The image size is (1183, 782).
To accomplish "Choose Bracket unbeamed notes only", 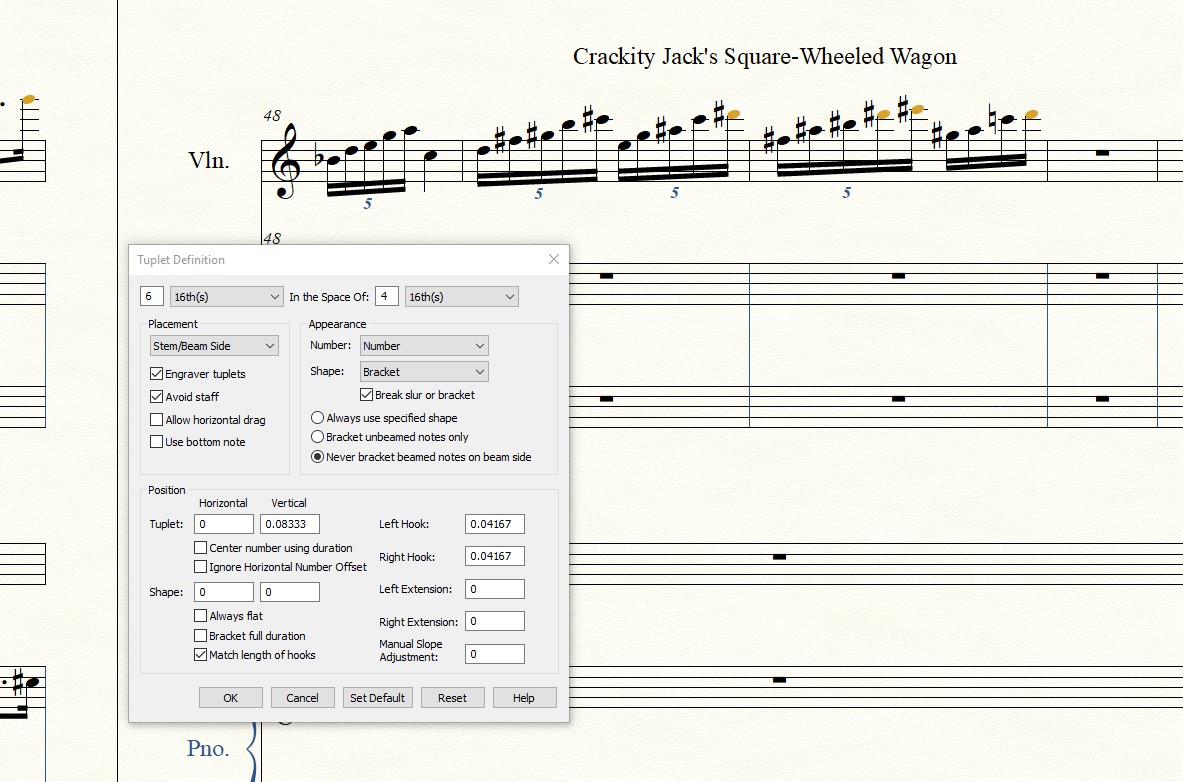I will [318, 437].
